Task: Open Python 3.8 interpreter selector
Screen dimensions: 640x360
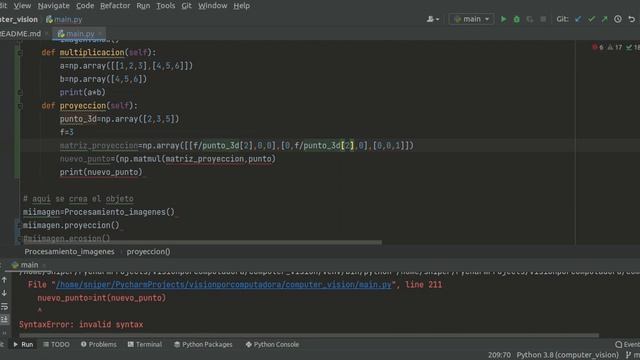Action: (567, 355)
